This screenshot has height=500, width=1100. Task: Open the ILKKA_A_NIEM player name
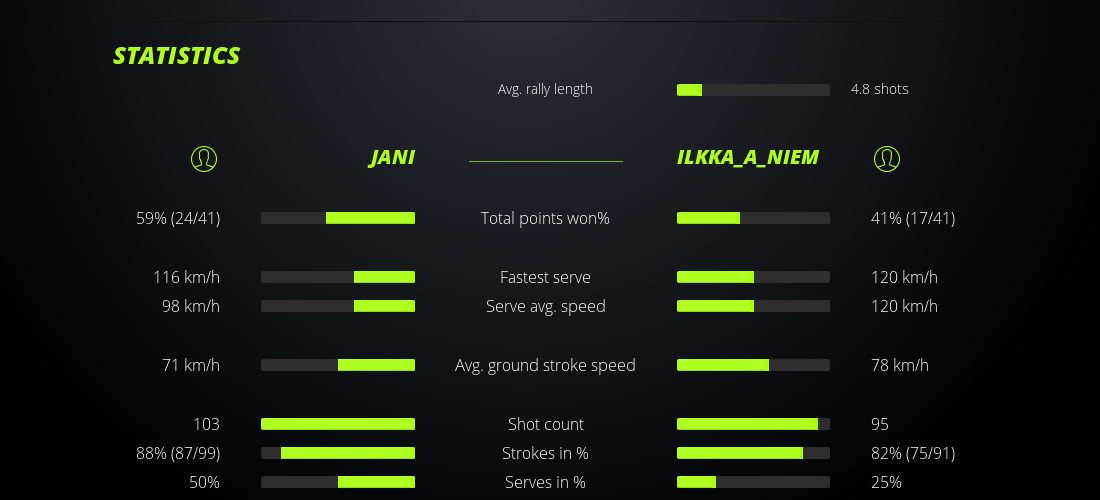pyautogui.click(x=748, y=158)
